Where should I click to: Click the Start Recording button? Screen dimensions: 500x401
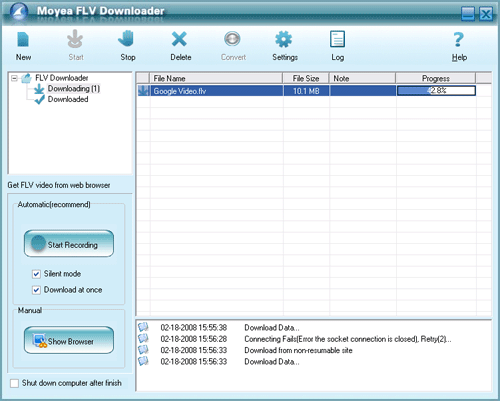(69, 244)
